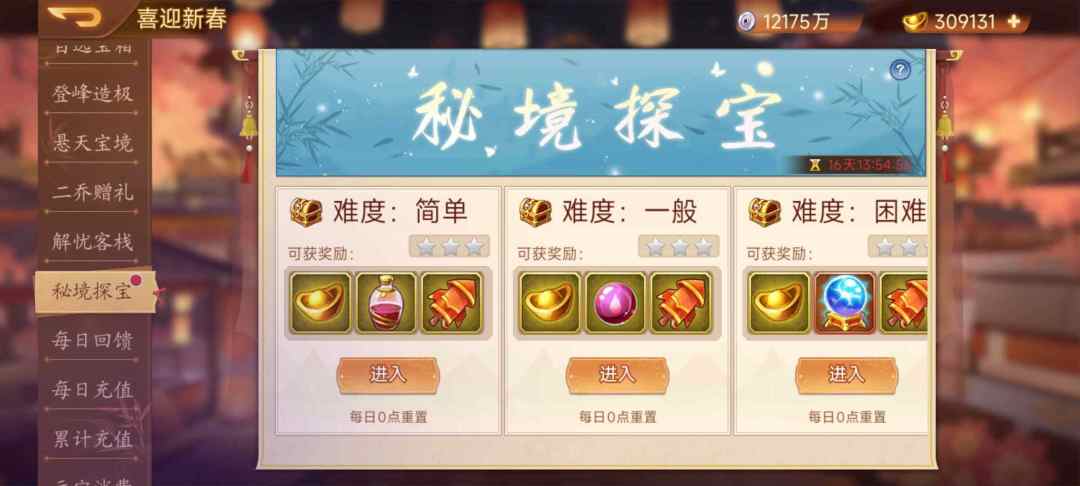Image resolution: width=1080 pixels, height=486 pixels.
Task: Tap the plus icon beside gold ingots
Action: tap(1013, 21)
